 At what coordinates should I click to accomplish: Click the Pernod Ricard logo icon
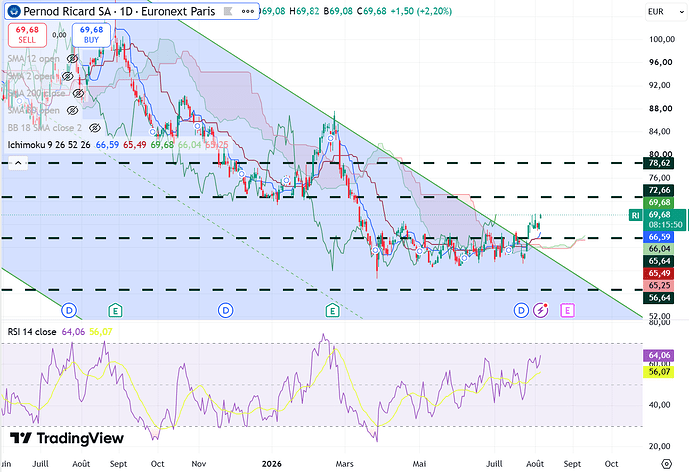15,11
